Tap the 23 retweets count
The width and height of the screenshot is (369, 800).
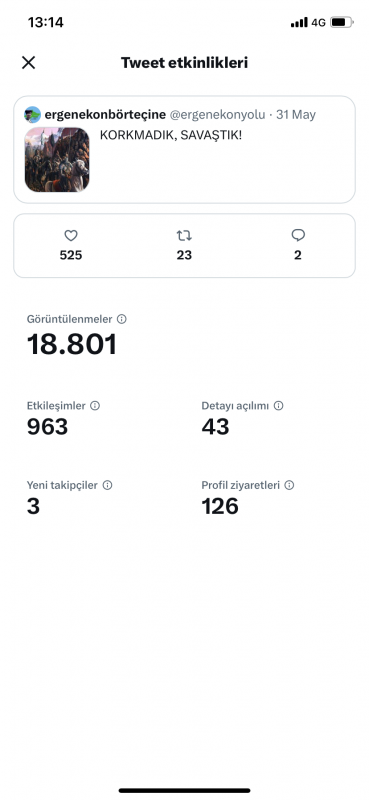tap(184, 255)
